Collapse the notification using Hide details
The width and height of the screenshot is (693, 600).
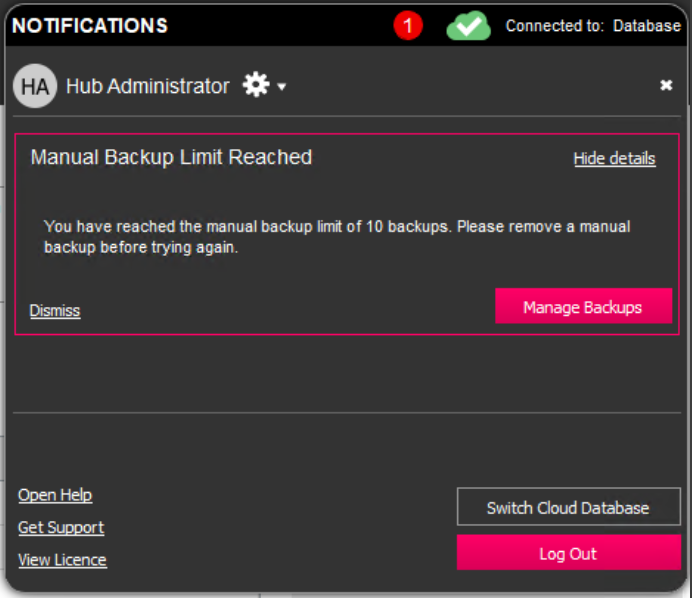[x=614, y=158]
